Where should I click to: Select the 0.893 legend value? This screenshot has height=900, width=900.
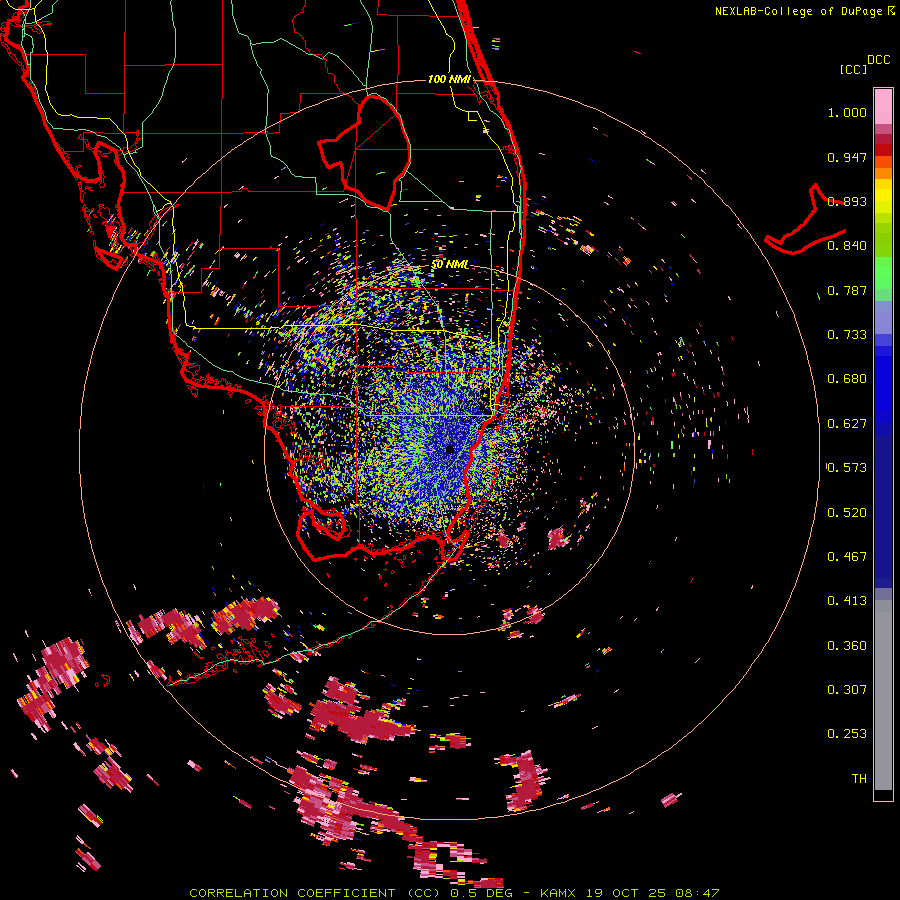[x=847, y=201]
